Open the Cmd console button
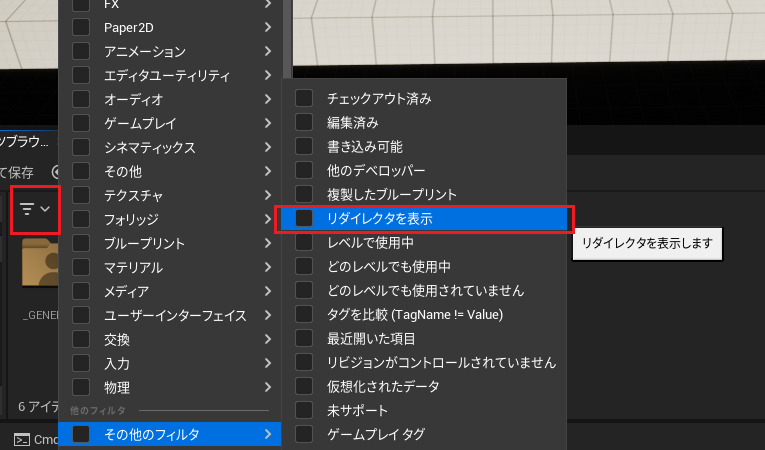765x450 pixels. [x=35, y=440]
